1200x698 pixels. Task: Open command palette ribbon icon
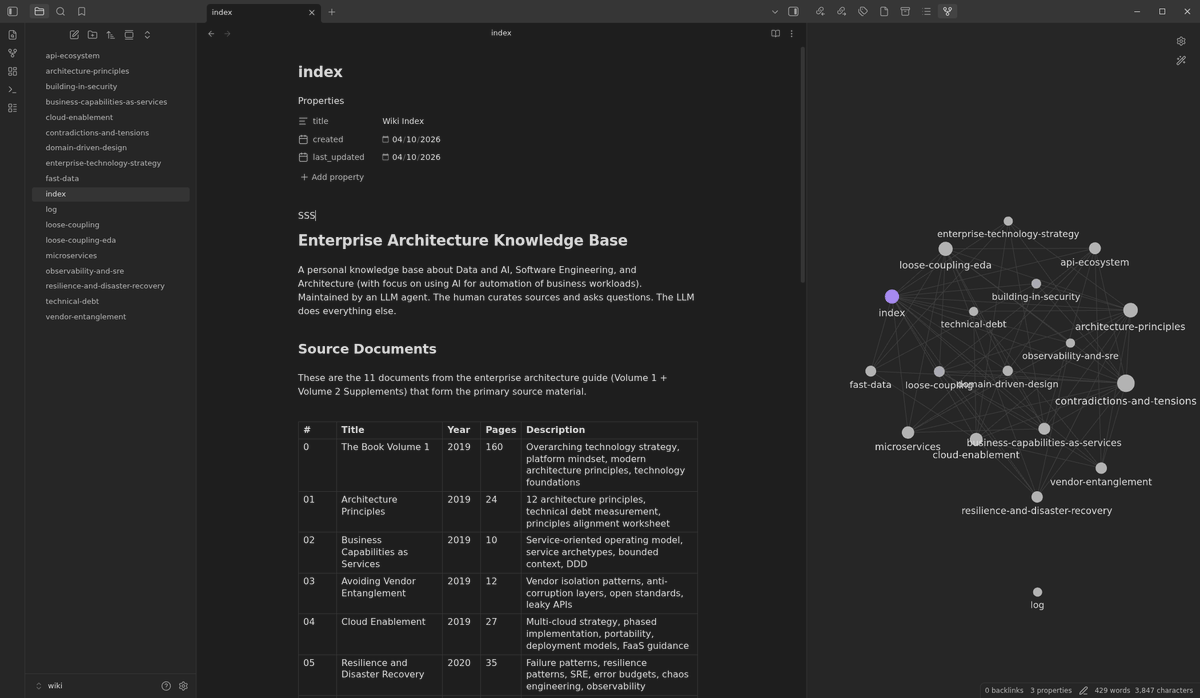point(12,90)
